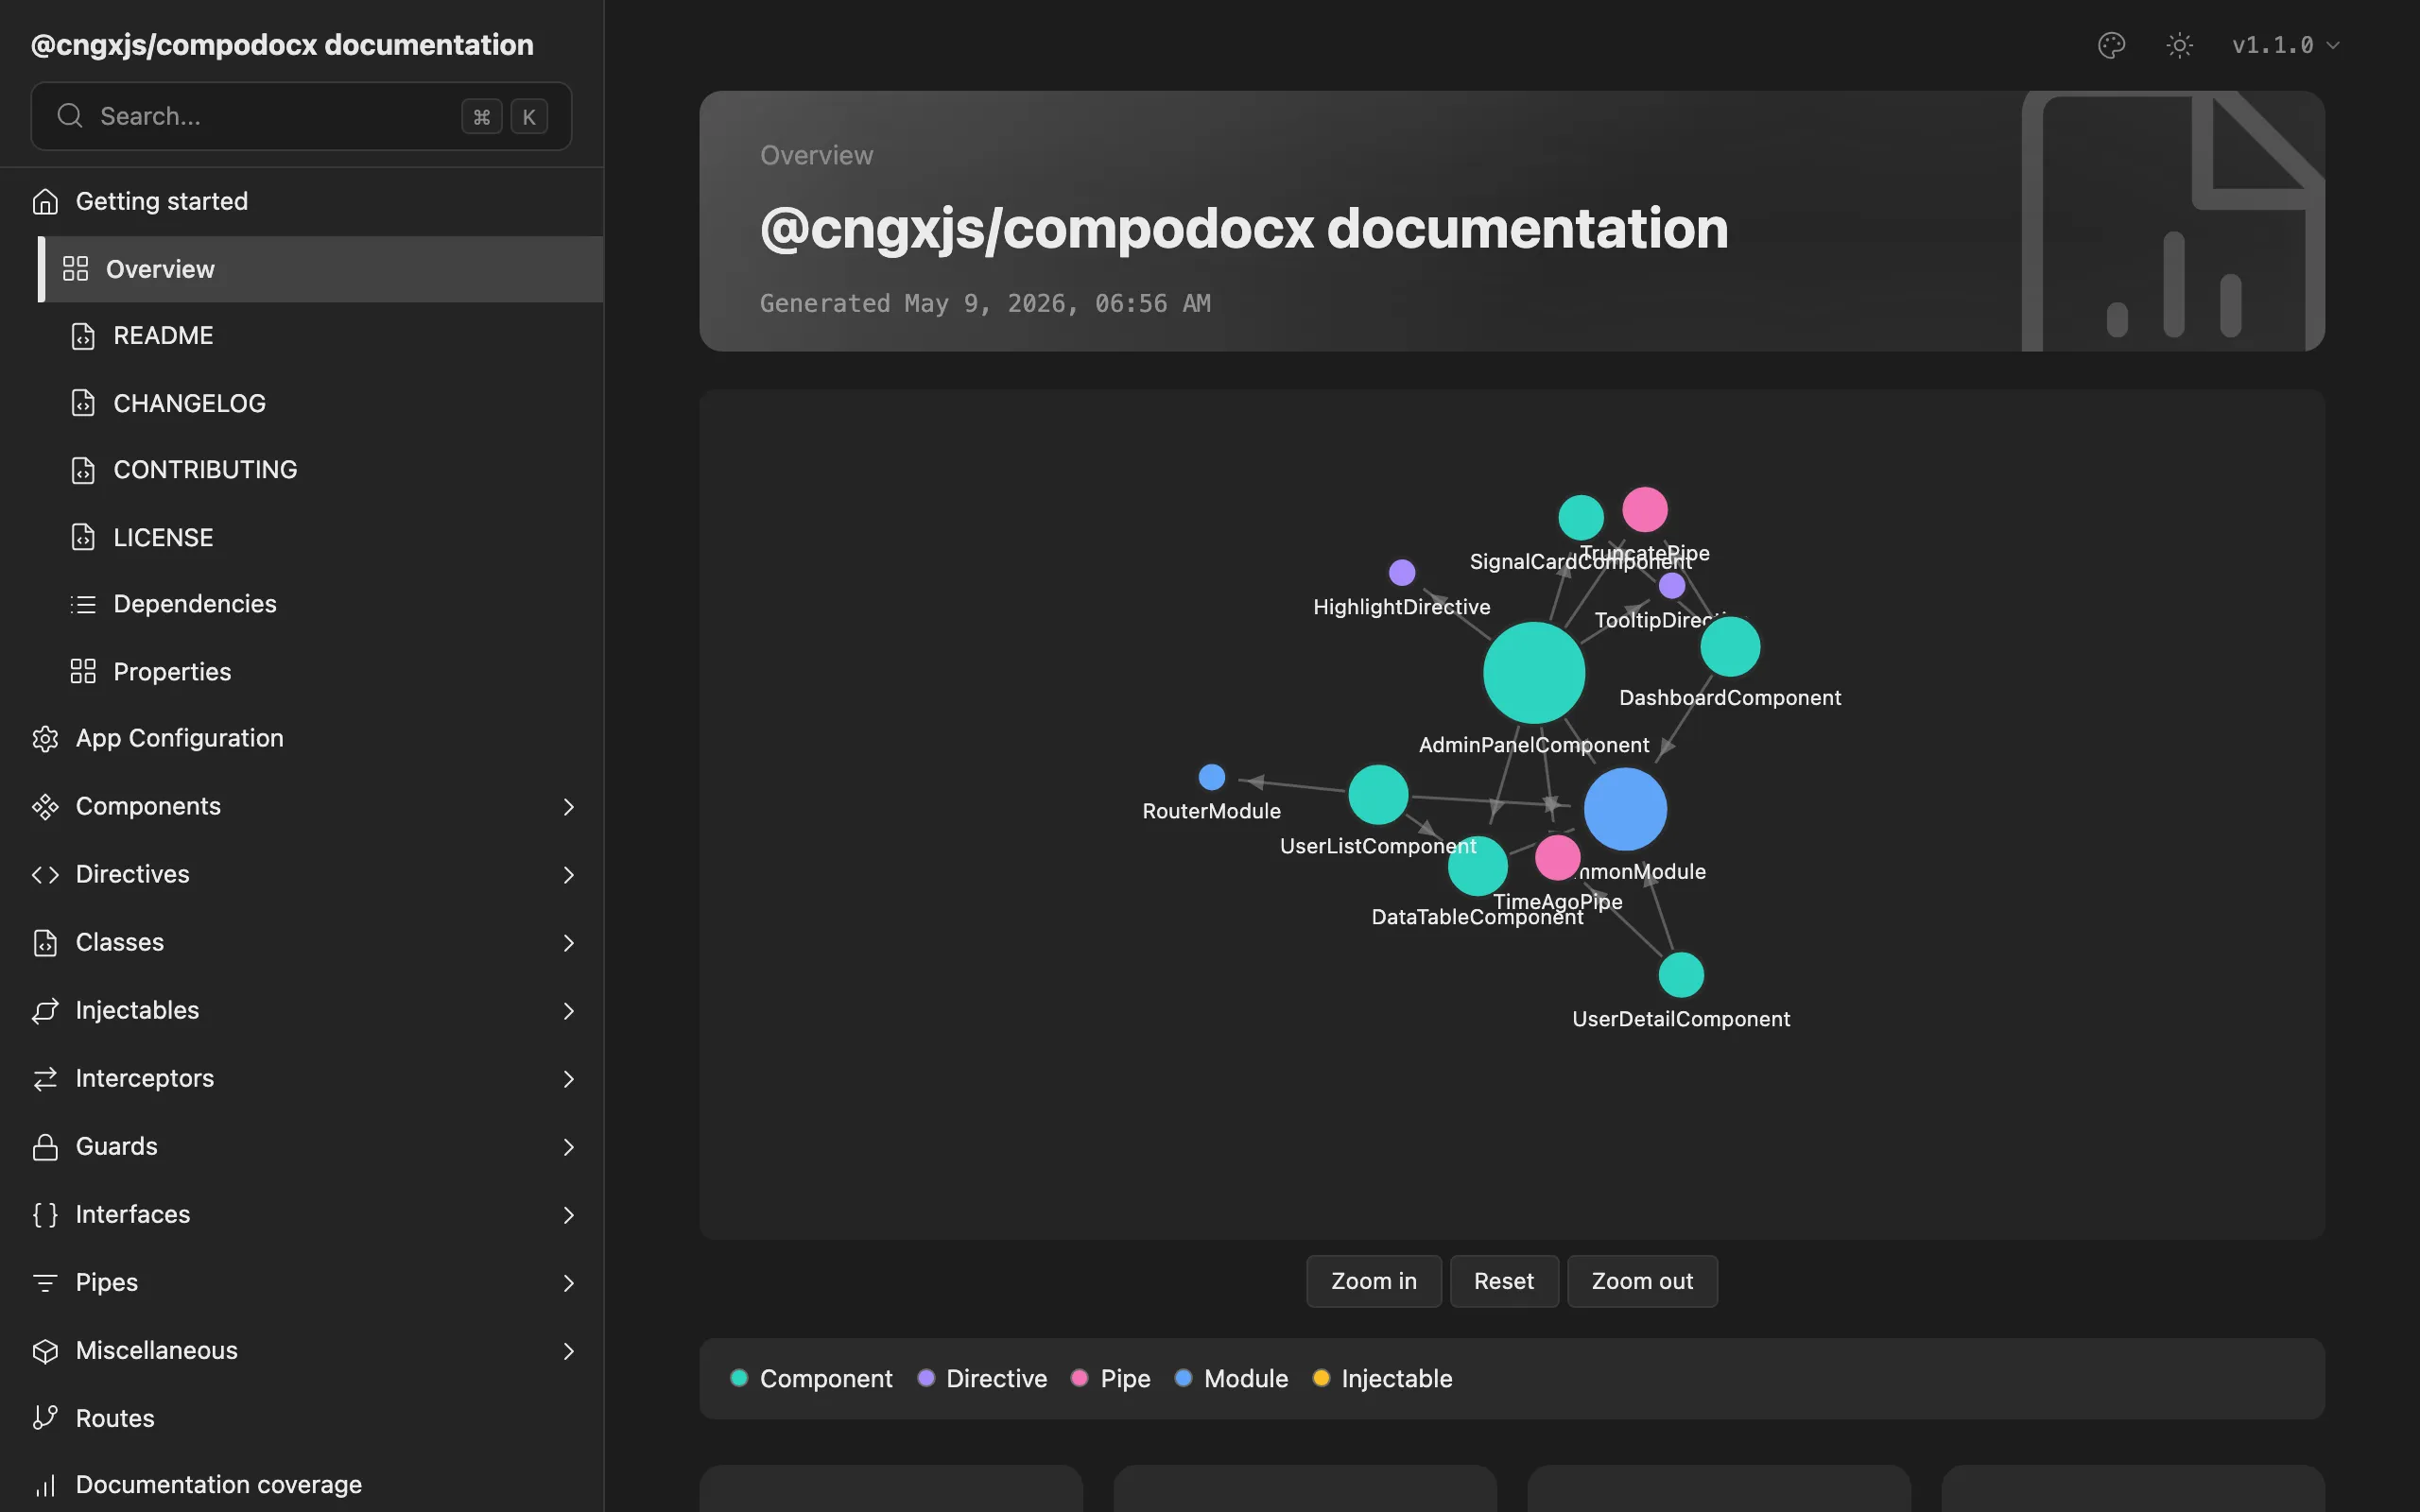
Task: Click the CONTRIBUTING file icon
Action: pos(83,470)
